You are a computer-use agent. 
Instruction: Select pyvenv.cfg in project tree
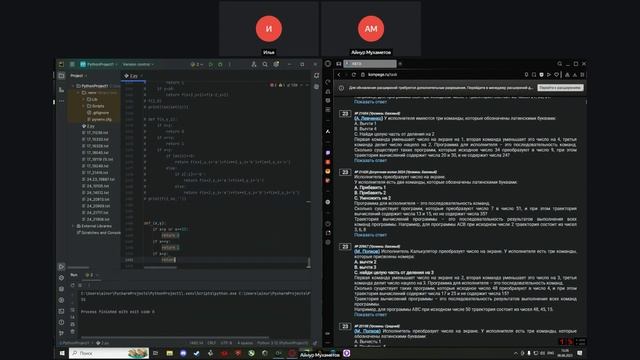(x=101, y=120)
